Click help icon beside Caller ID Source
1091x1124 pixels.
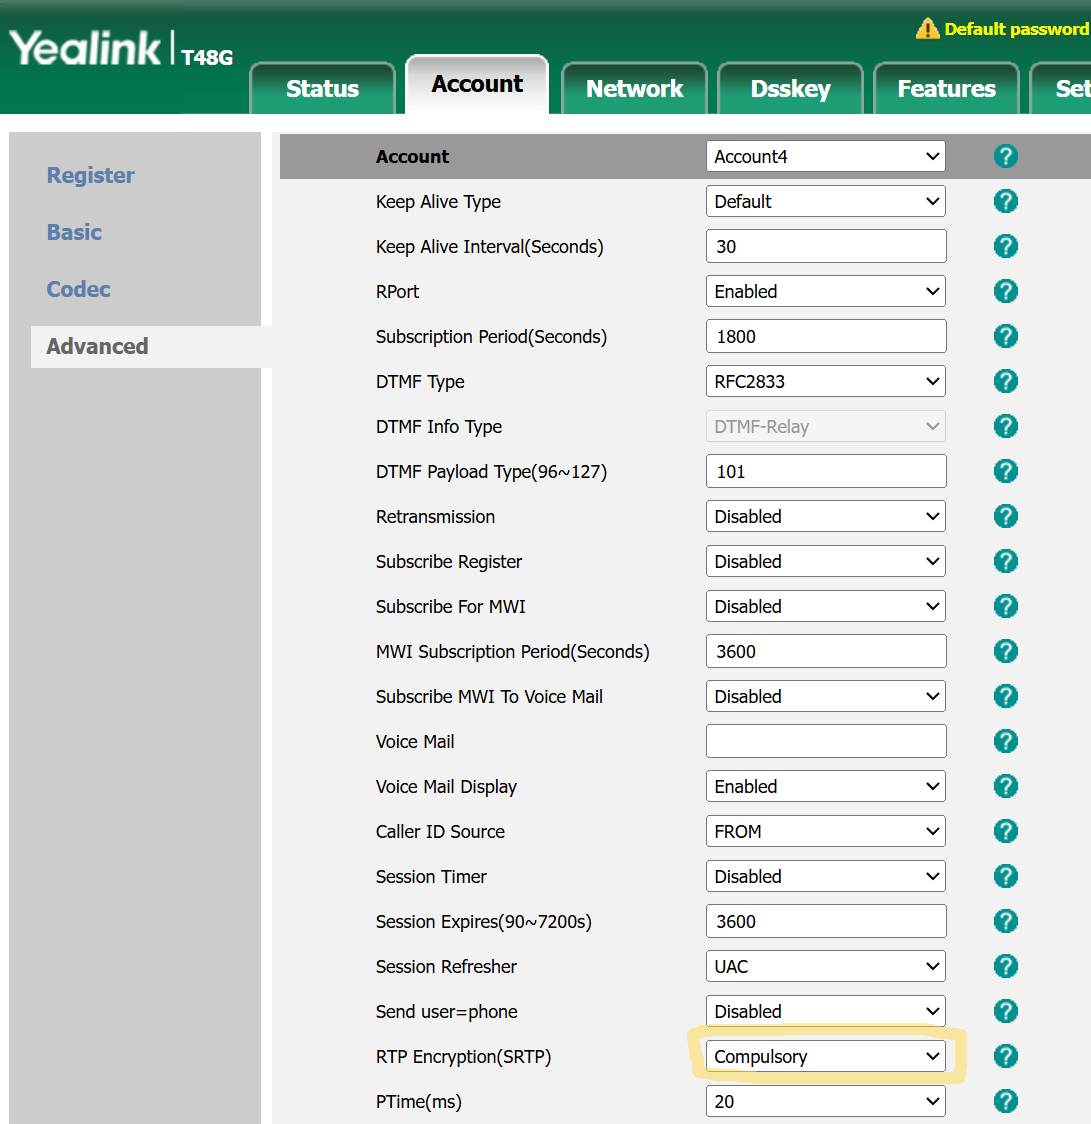(1005, 831)
